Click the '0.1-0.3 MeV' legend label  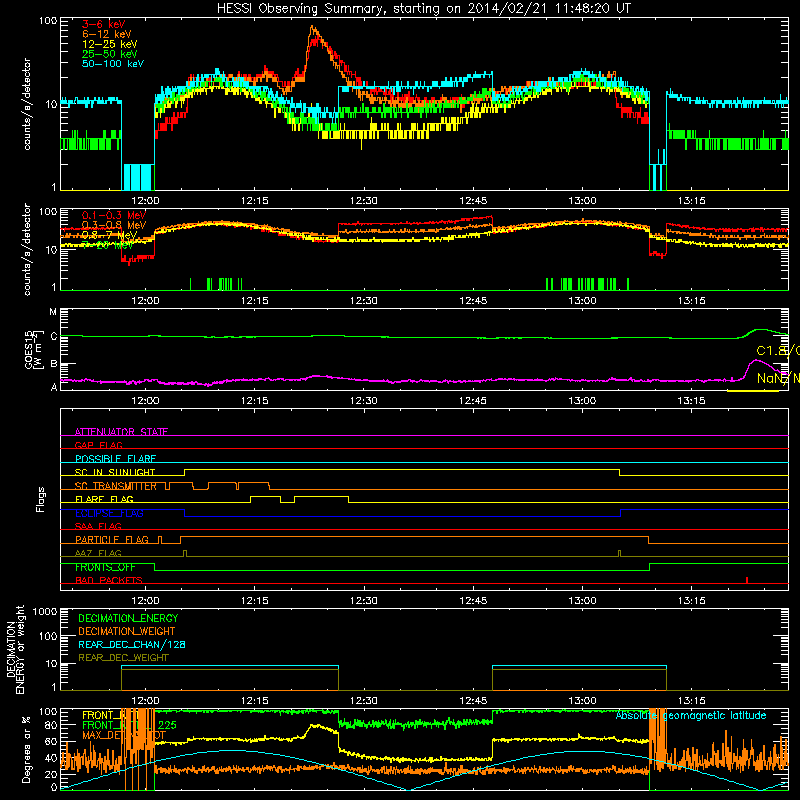pos(114,215)
